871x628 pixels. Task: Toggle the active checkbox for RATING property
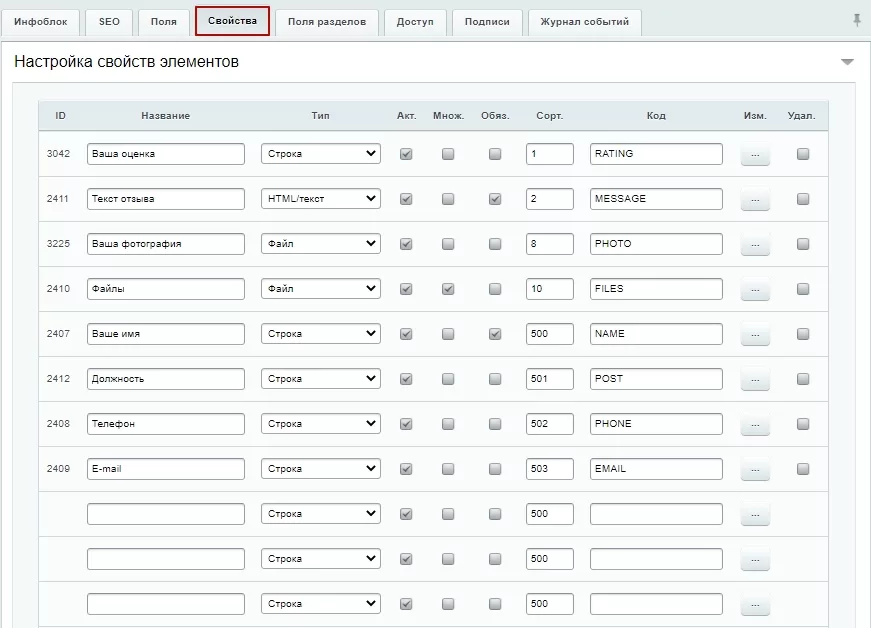pyautogui.click(x=406, y=154)
